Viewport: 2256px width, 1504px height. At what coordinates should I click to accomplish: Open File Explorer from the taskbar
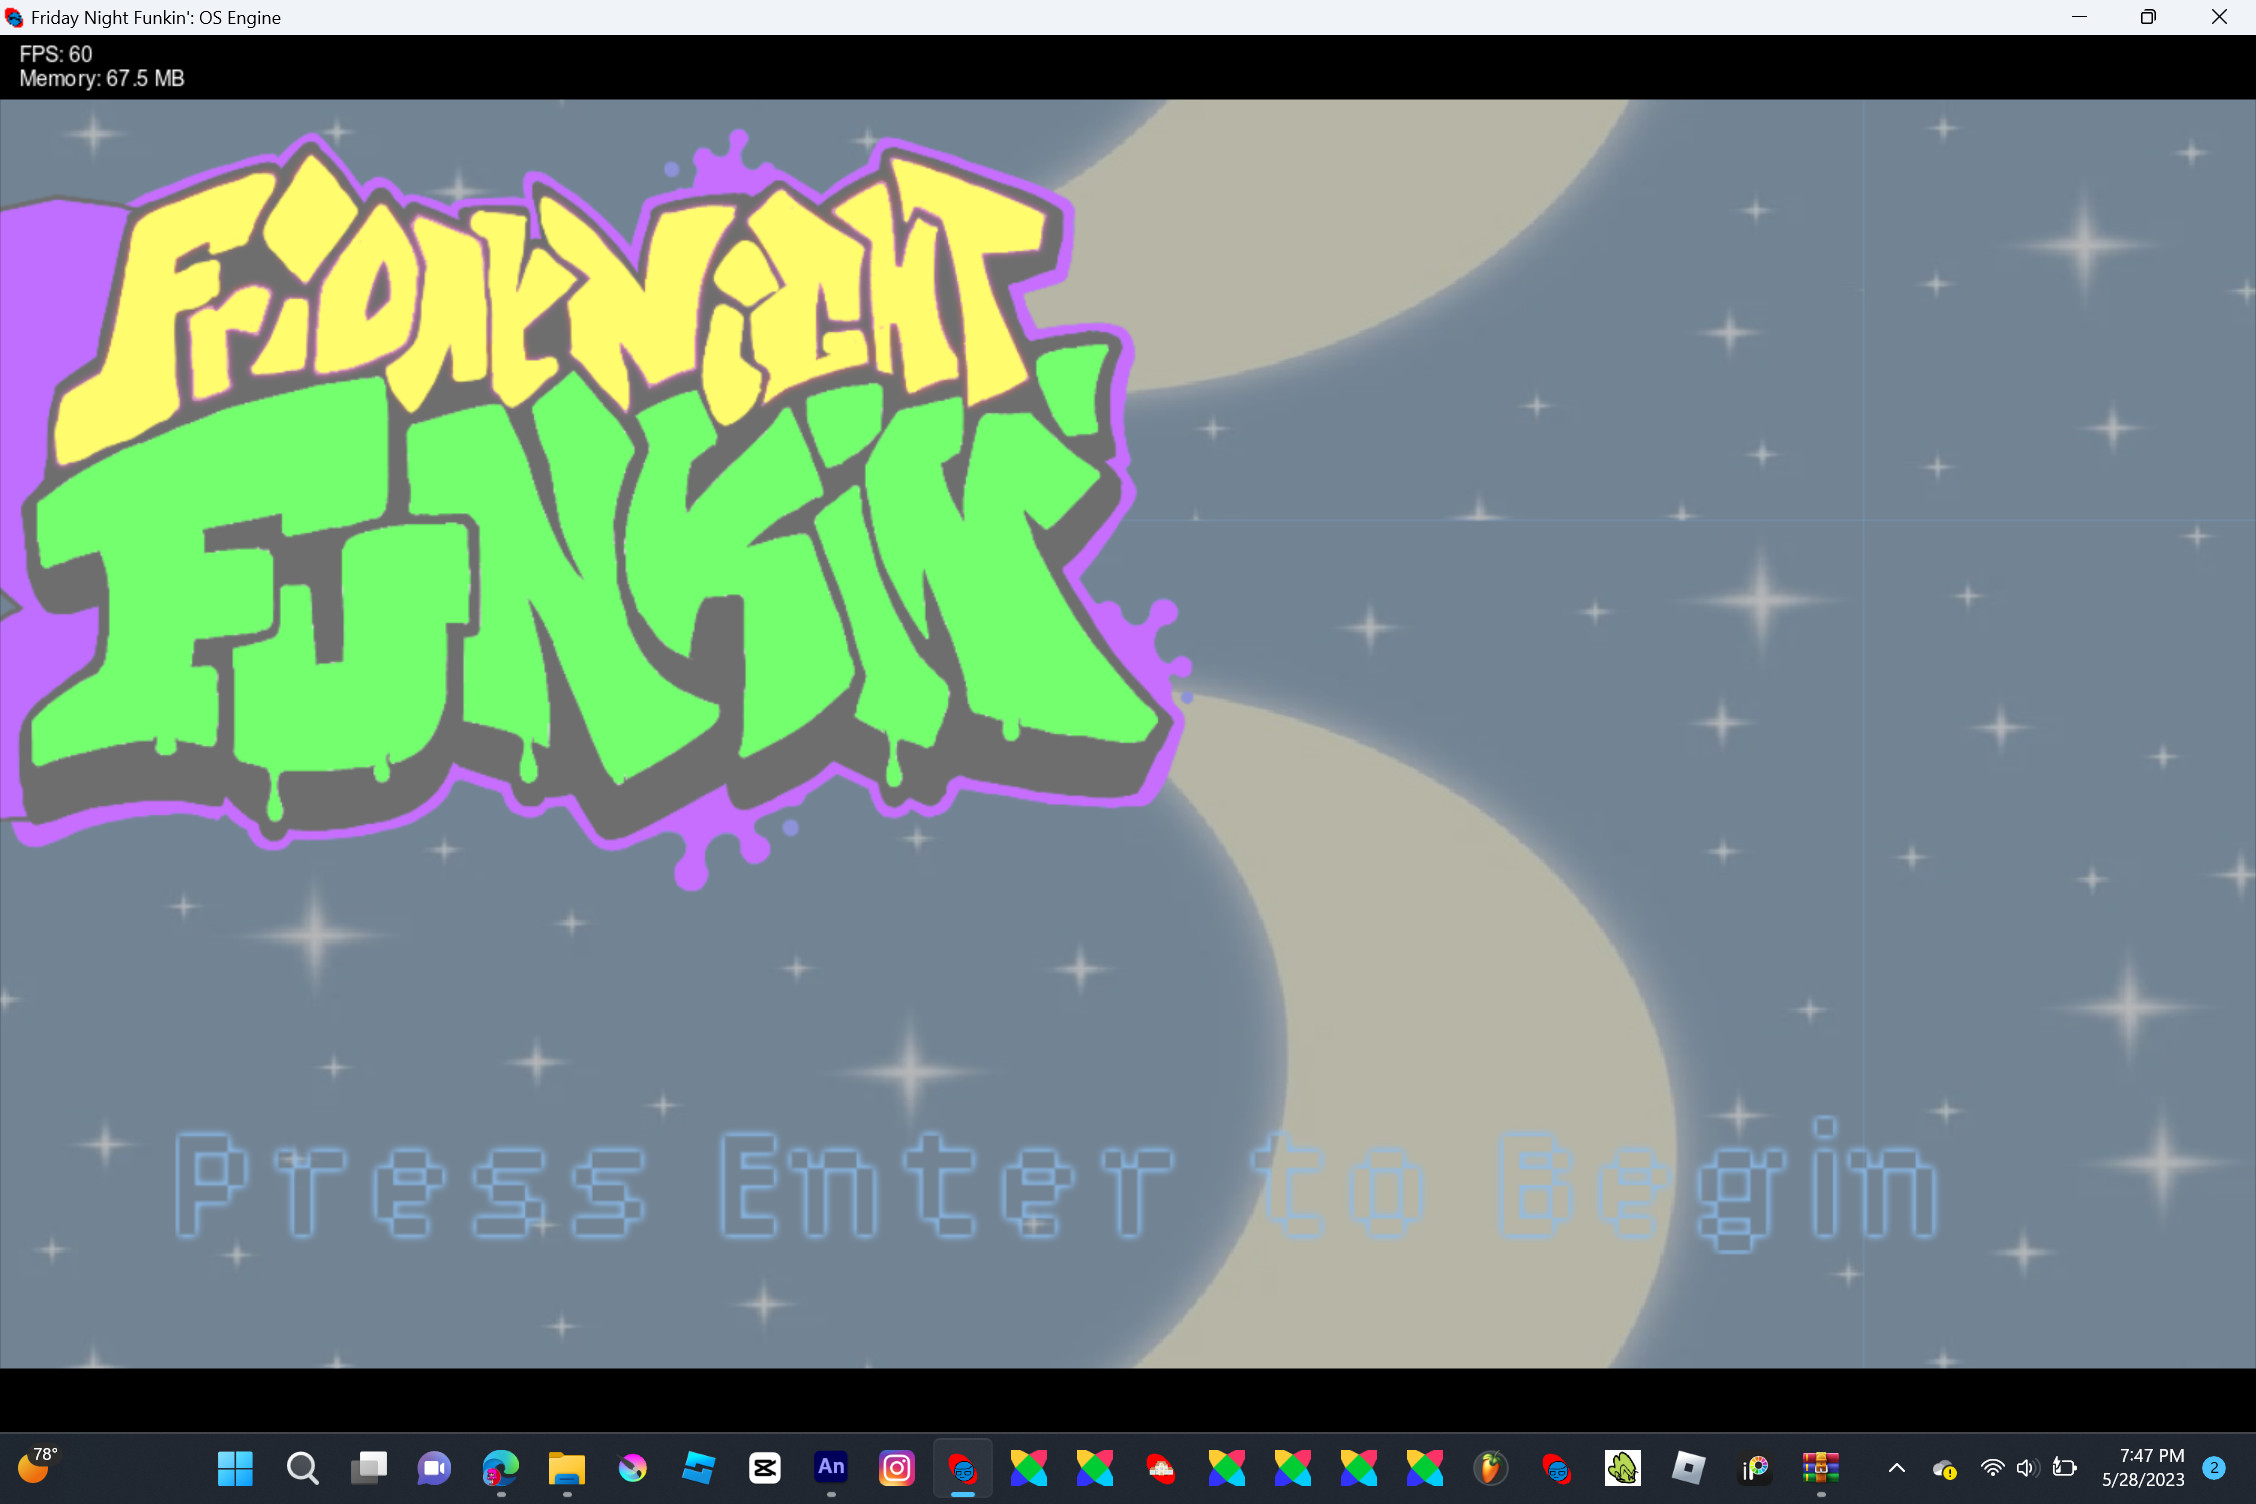pos(566,1468)
